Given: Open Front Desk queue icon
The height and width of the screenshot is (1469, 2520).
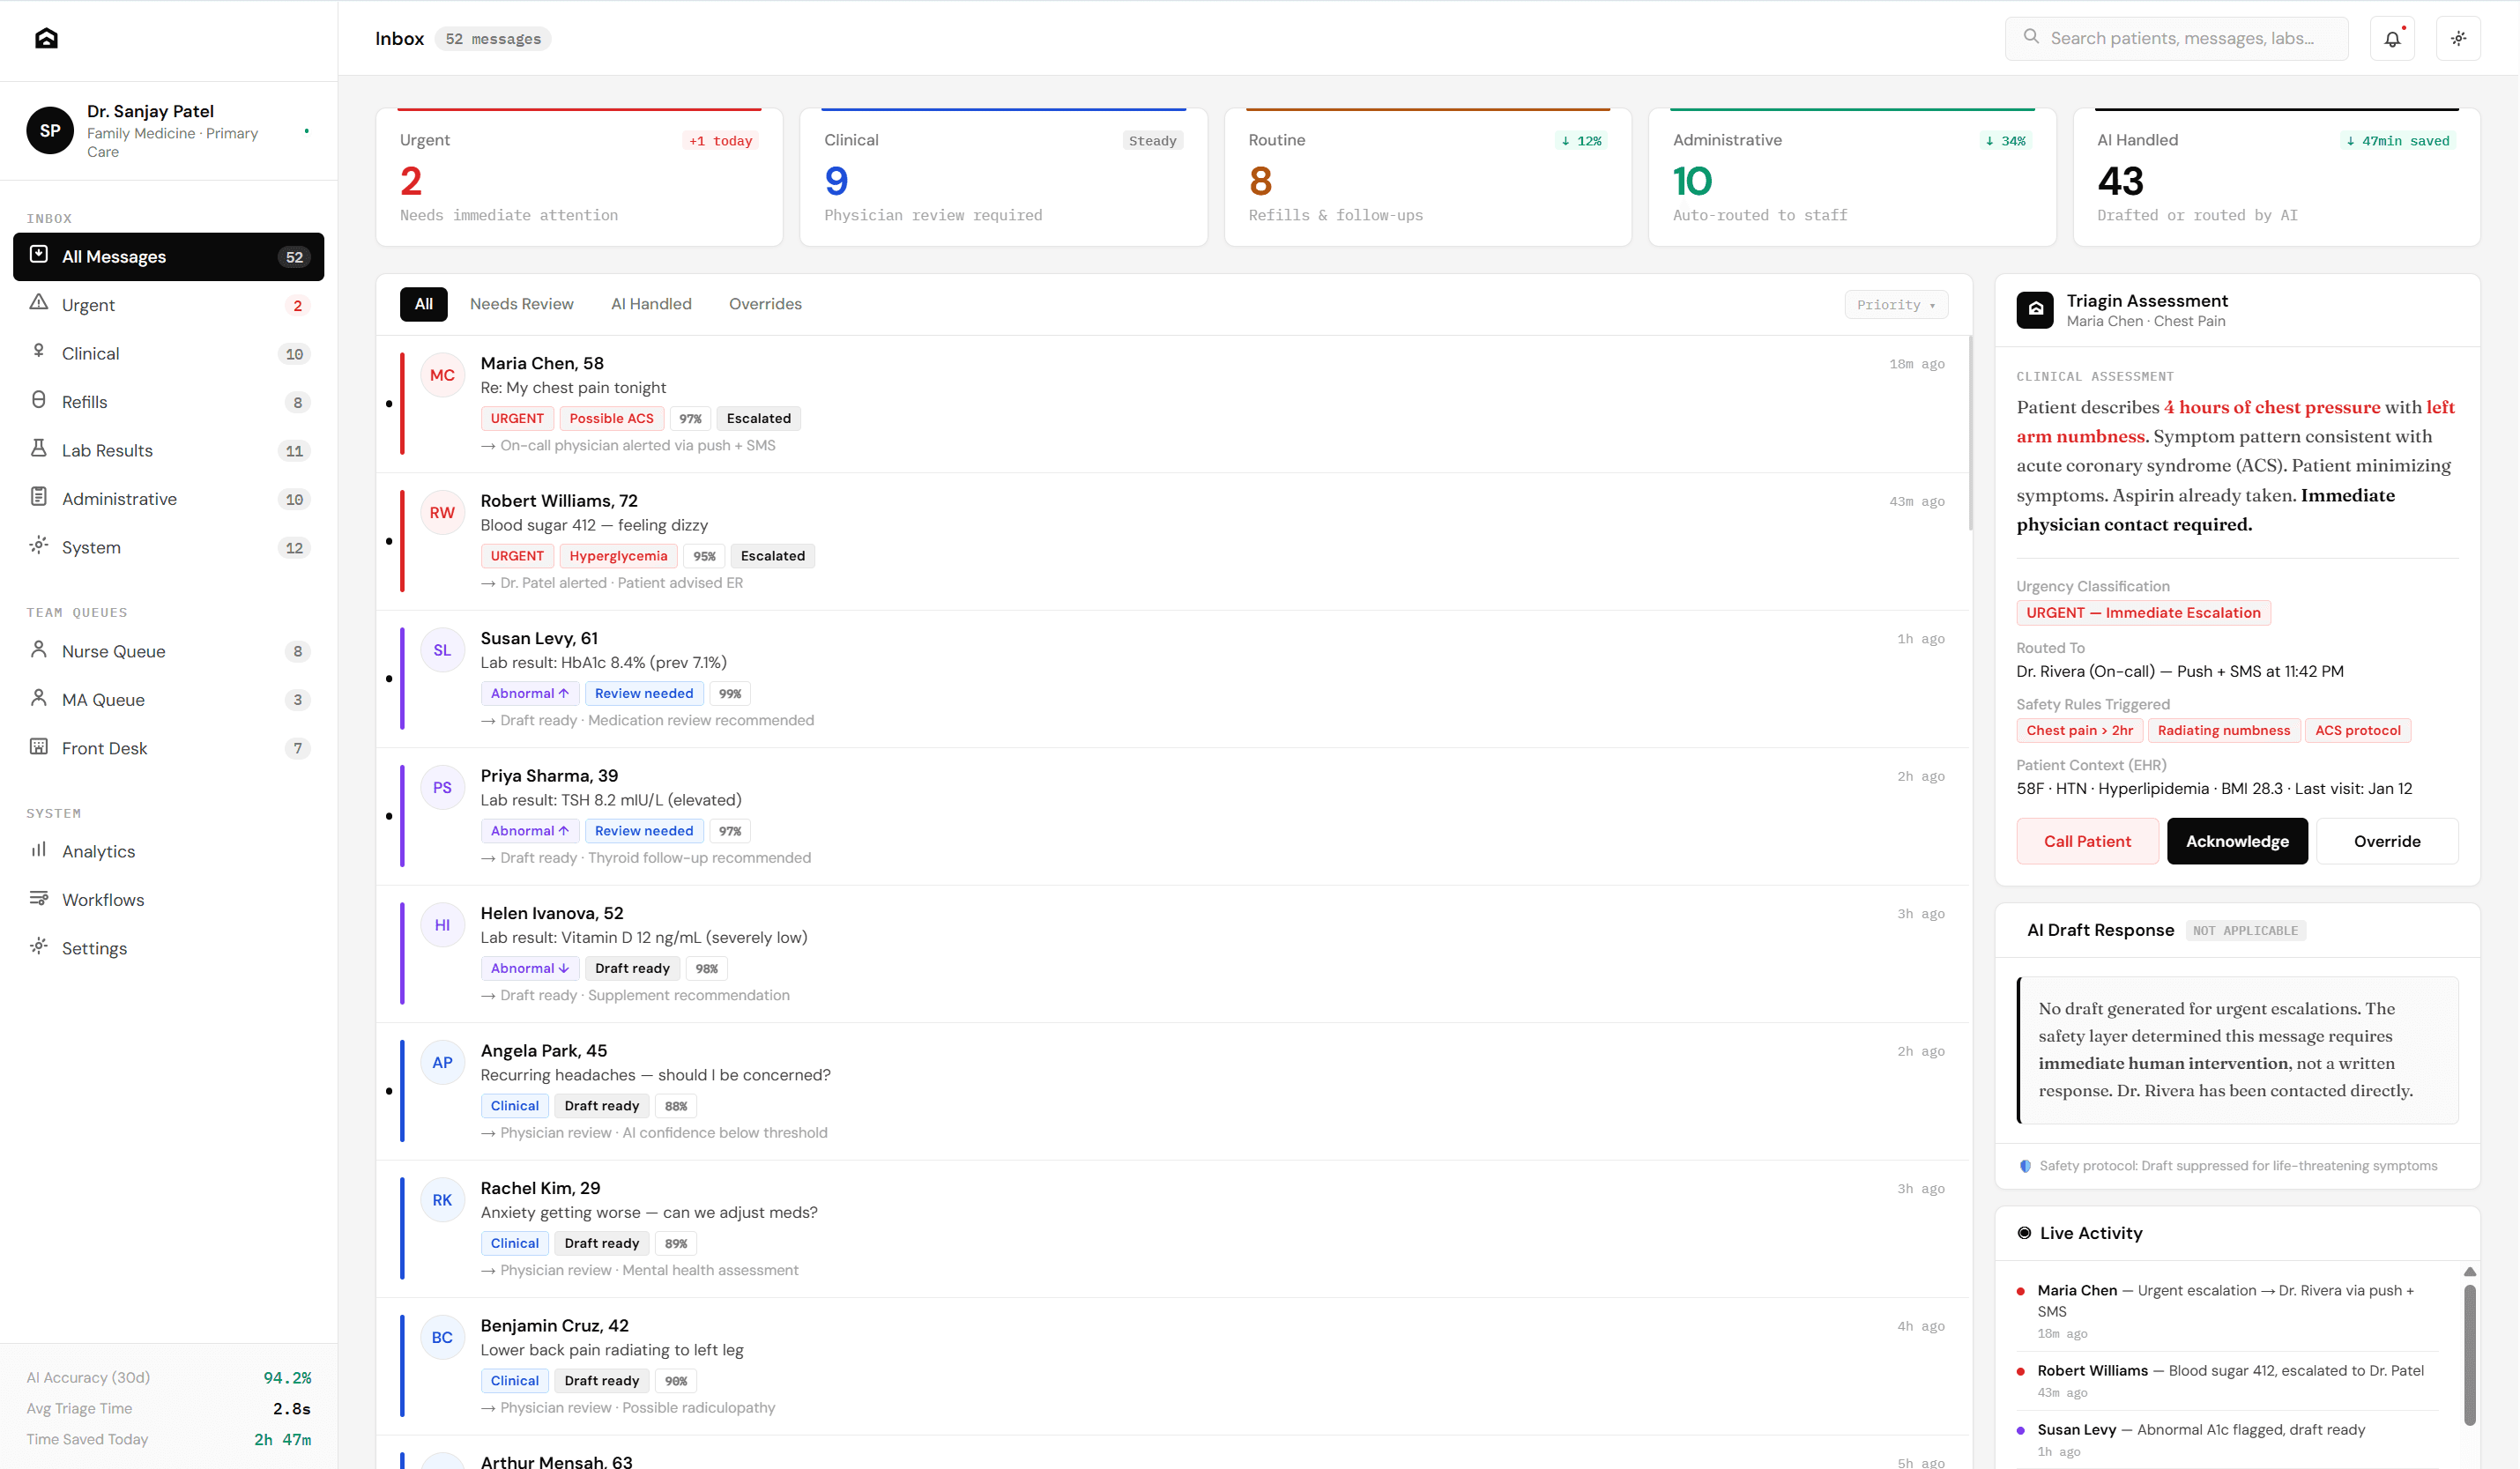Looking at the screenshot, I should pos(39,747).
